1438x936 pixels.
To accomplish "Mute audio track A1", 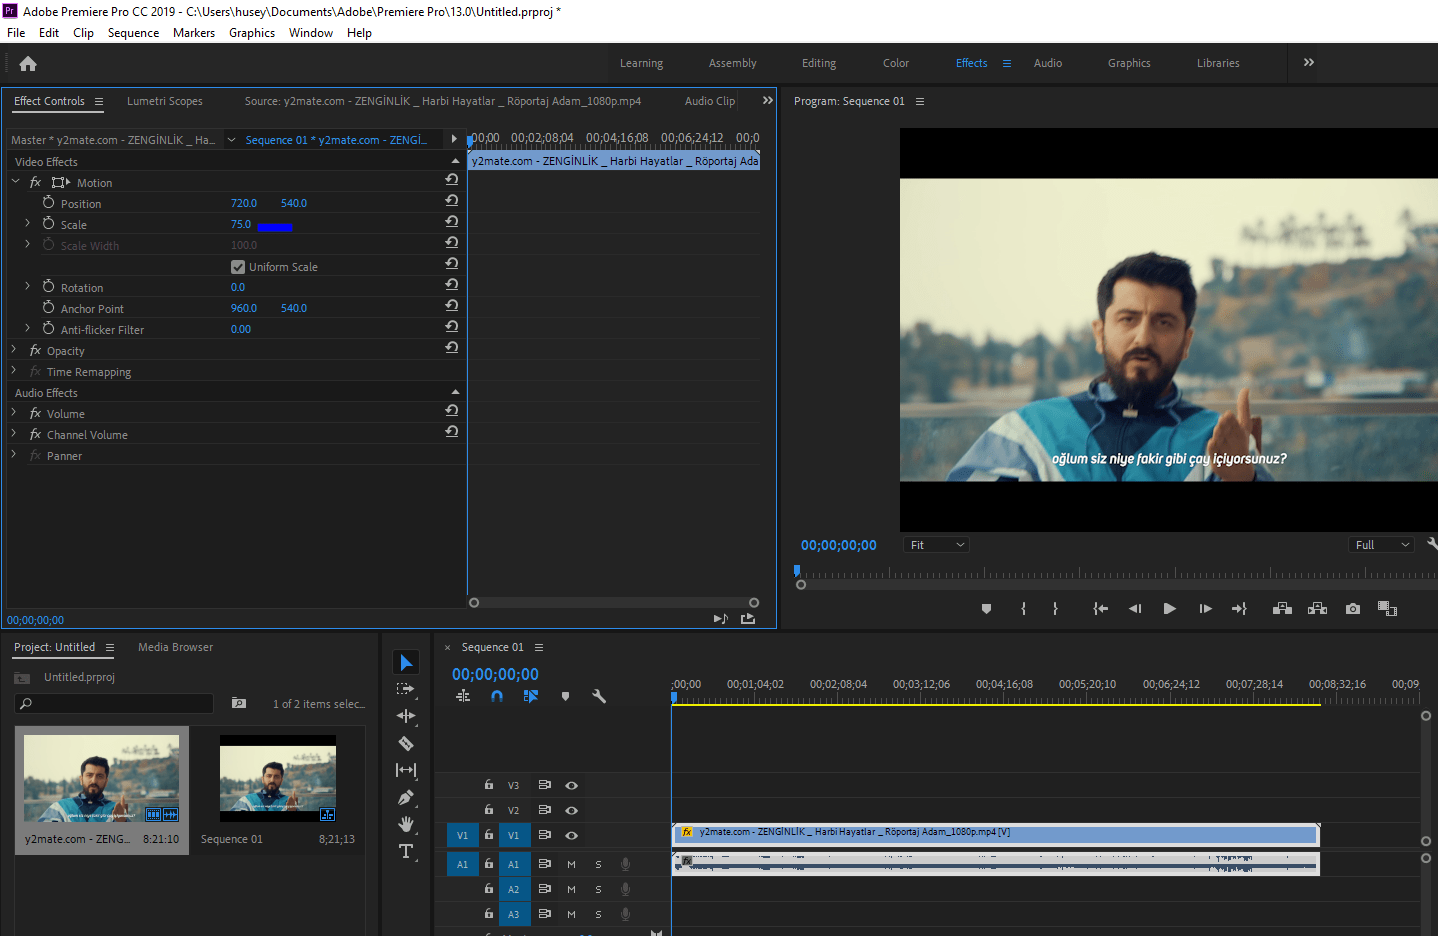I will tap(571, 864).
